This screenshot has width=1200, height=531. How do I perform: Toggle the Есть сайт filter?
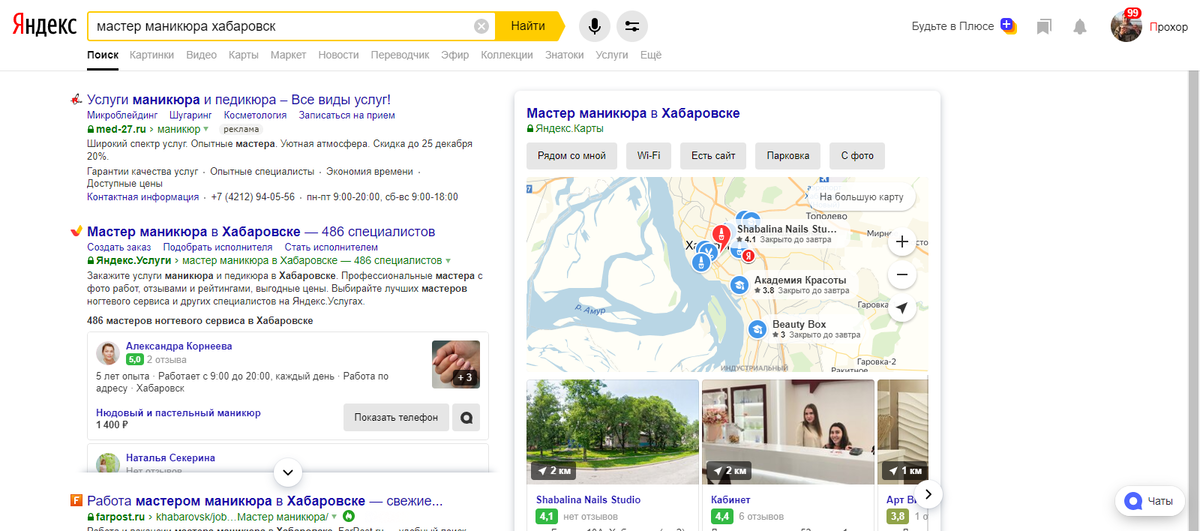pyautogui.click(x=713, y=156)
